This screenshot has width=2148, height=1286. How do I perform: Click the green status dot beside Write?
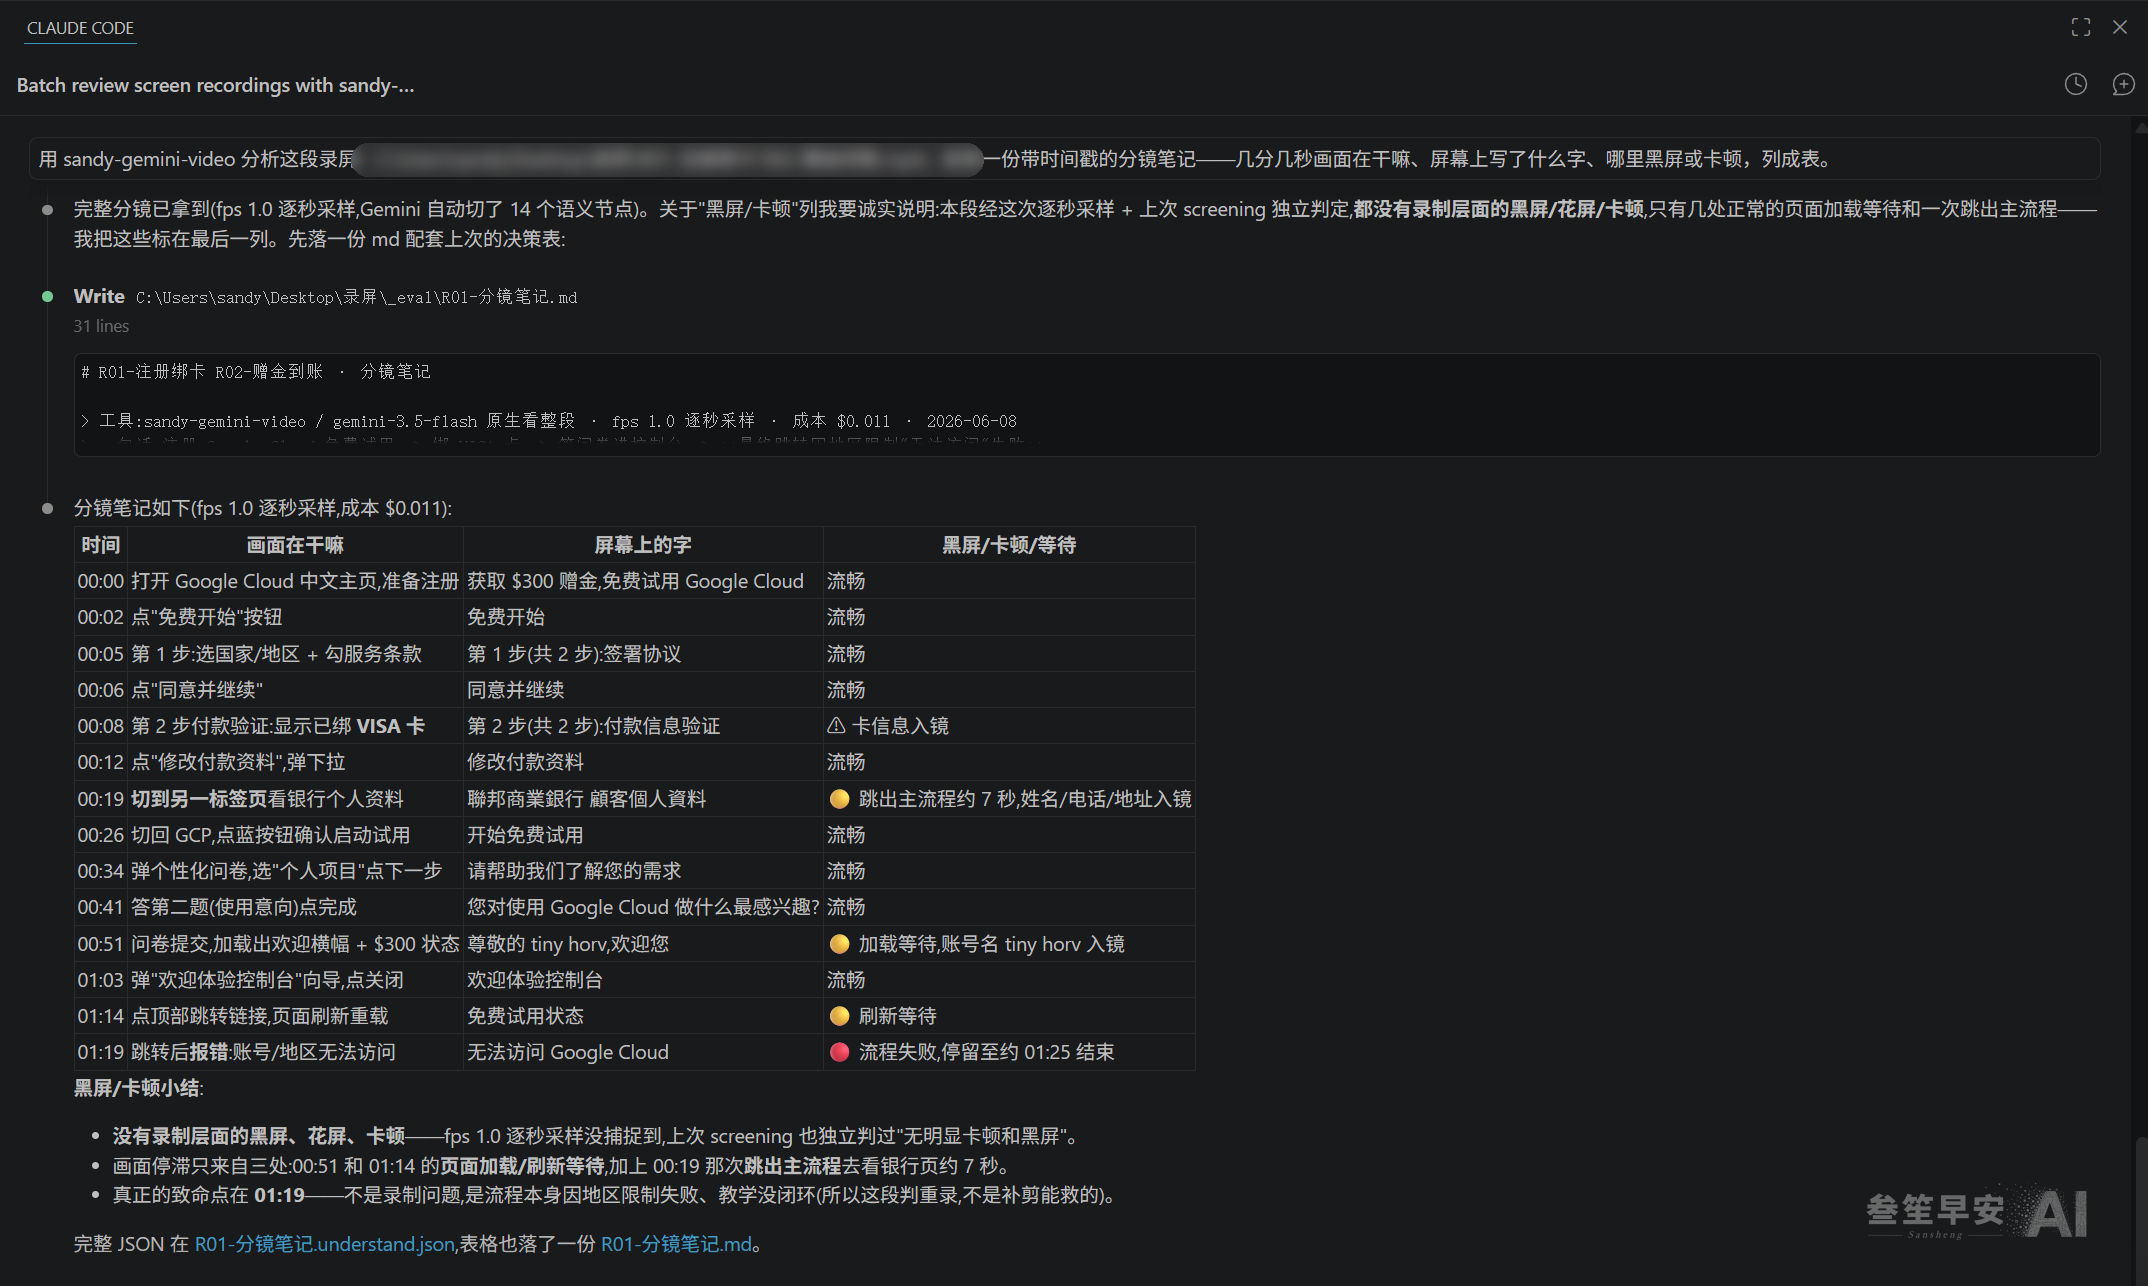(47, 296)
